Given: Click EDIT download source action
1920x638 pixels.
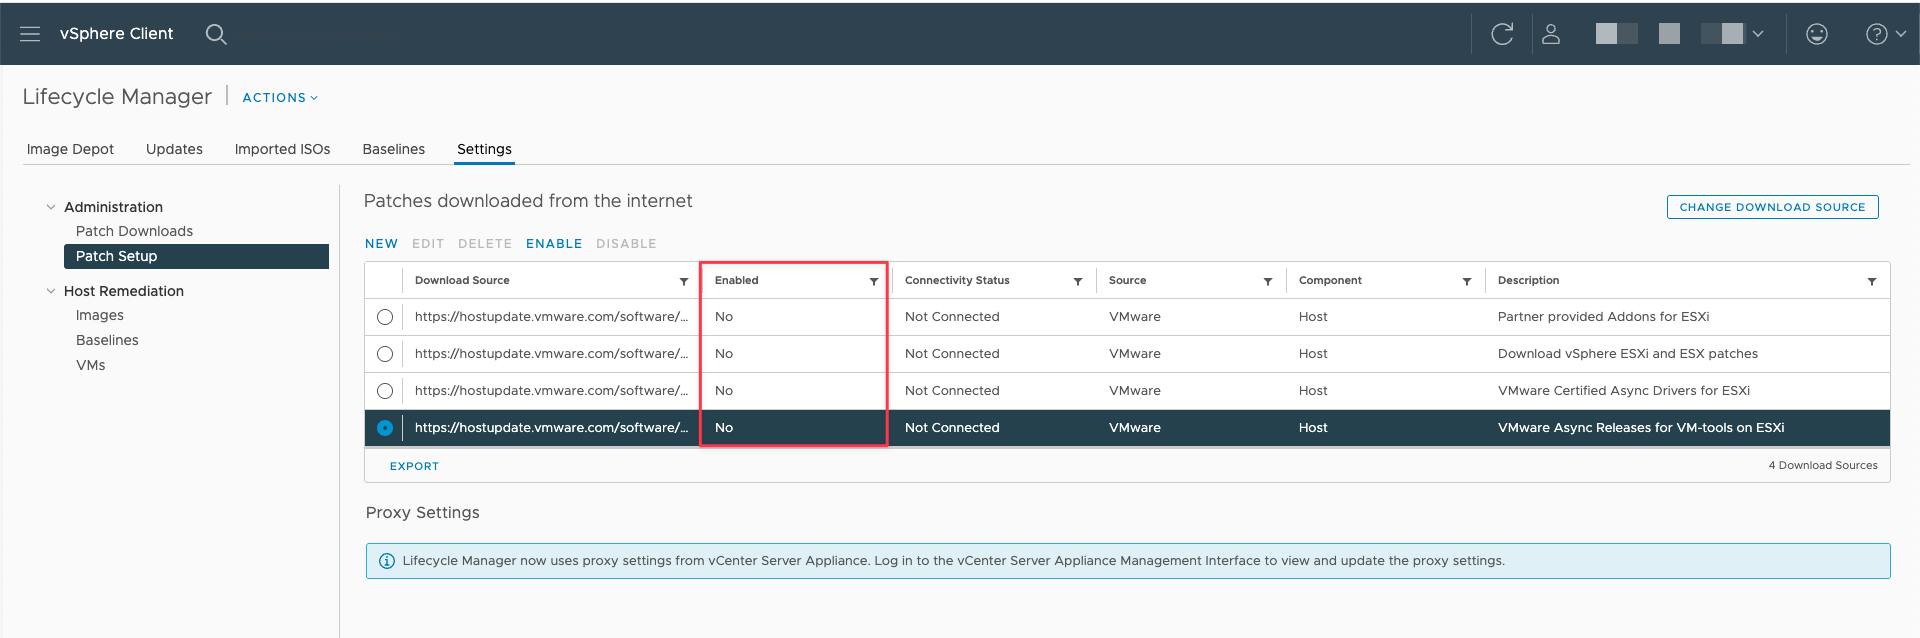Looking at the screenshot, I should (428, 244).
